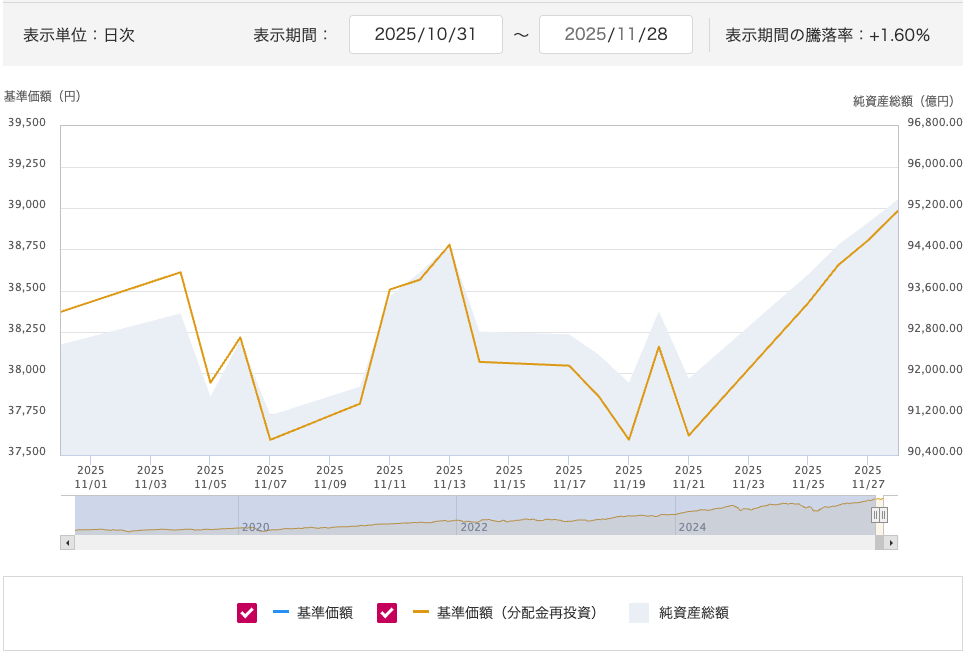The width and height of the screenshot is (965, 654).
Task: Open the start date field 2025/10/31
Action: 425,35
